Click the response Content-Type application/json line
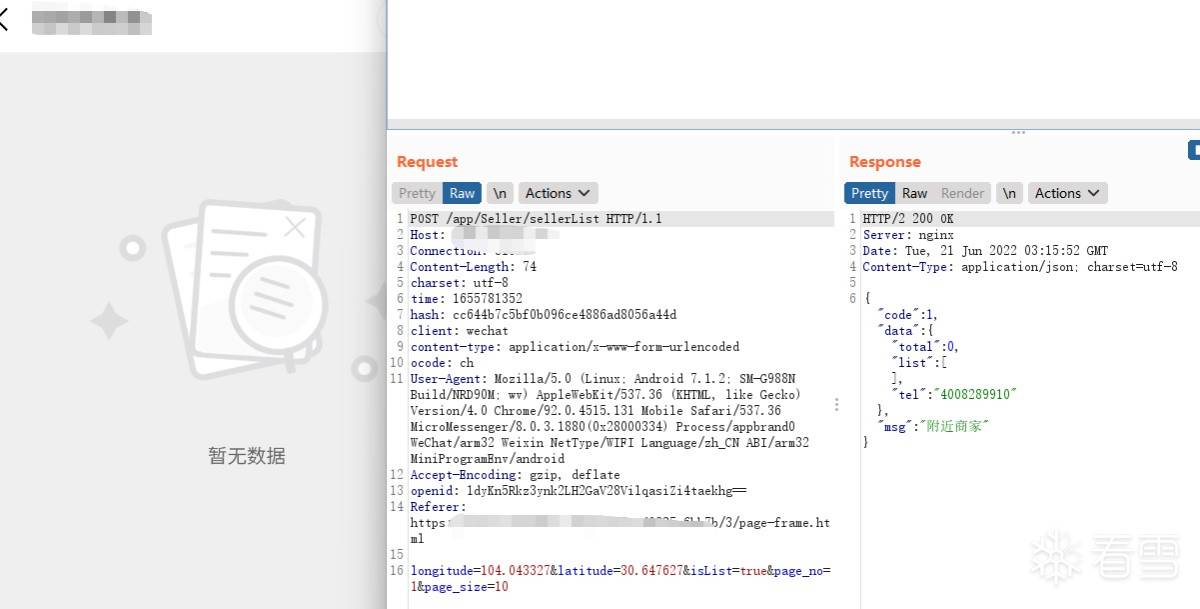 point(1020,267)
